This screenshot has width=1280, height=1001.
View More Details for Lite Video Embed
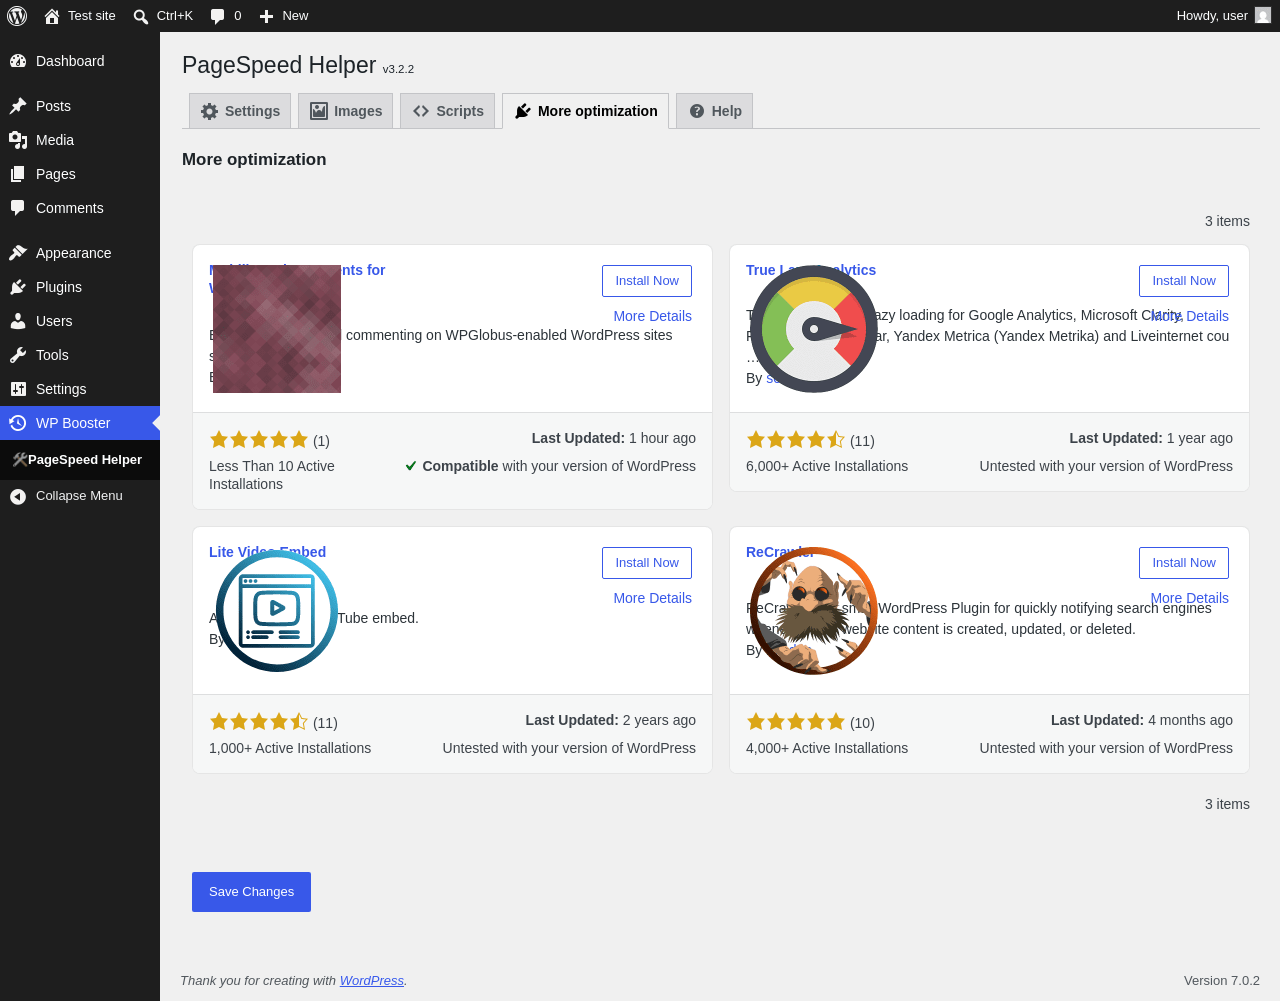click(652, 598)
